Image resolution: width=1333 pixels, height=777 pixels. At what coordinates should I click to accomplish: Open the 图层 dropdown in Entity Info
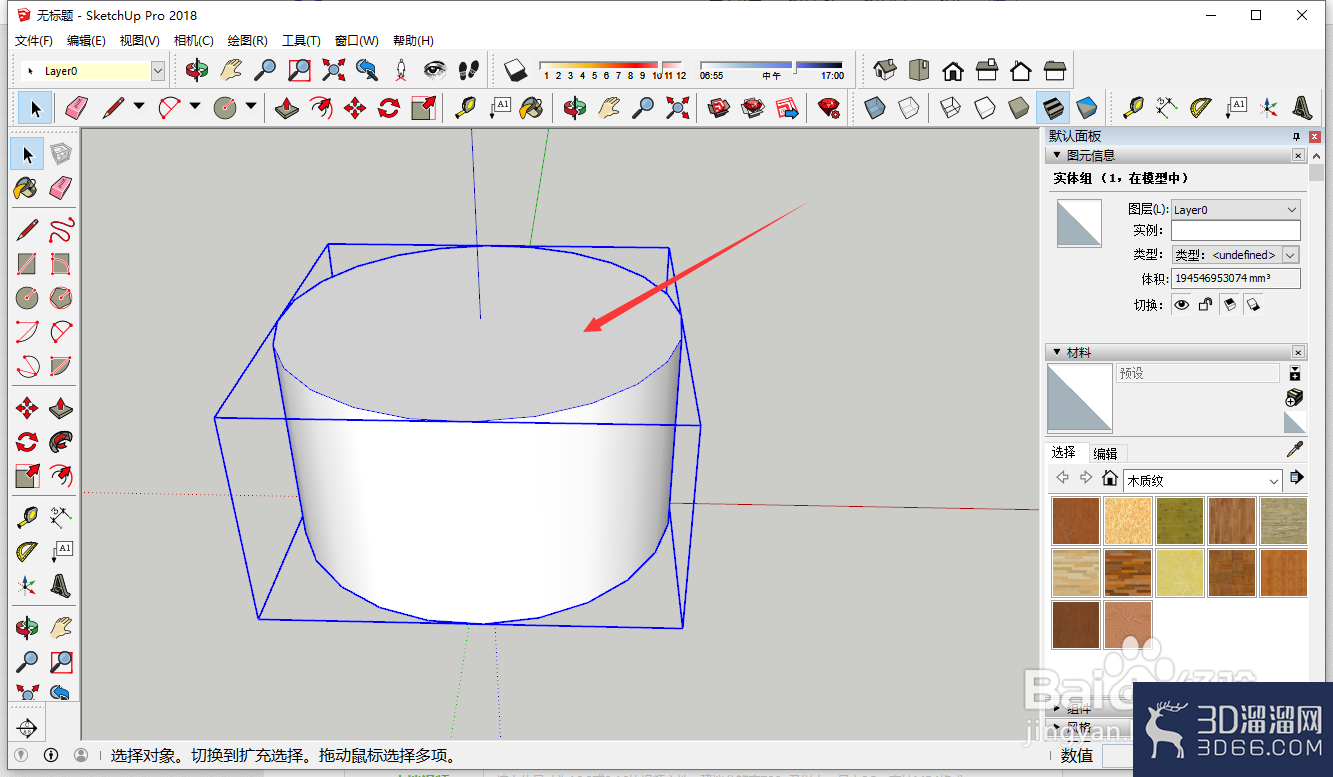pos(1236,210)
